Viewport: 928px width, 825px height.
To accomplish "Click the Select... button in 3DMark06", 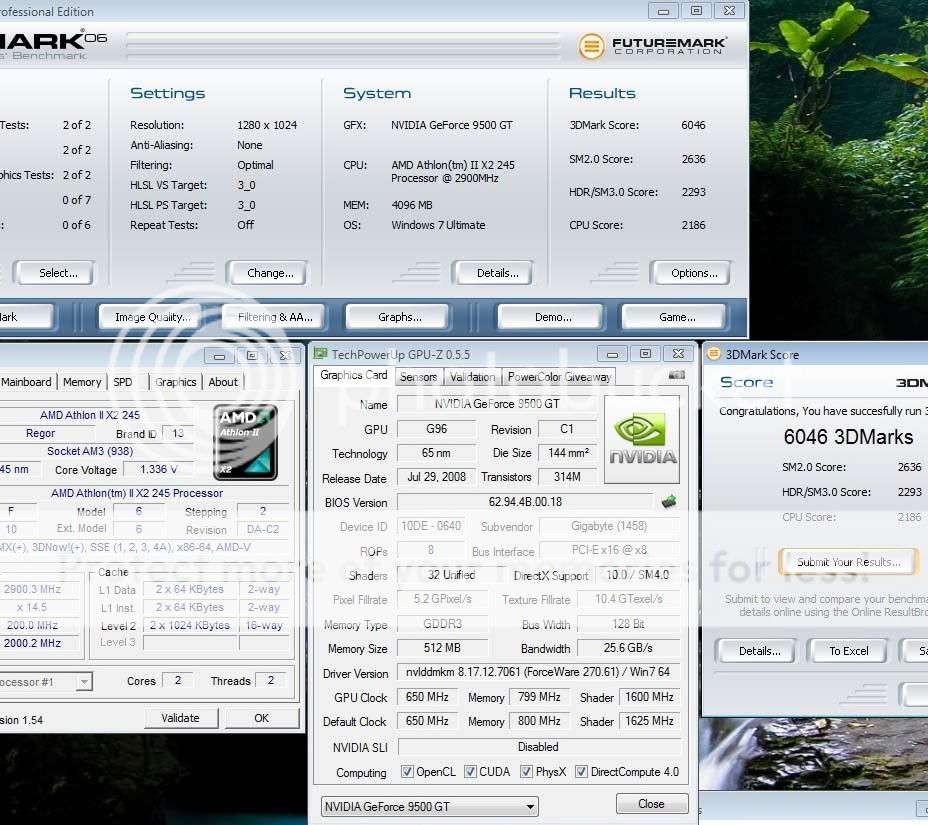I will coord(54,273).
